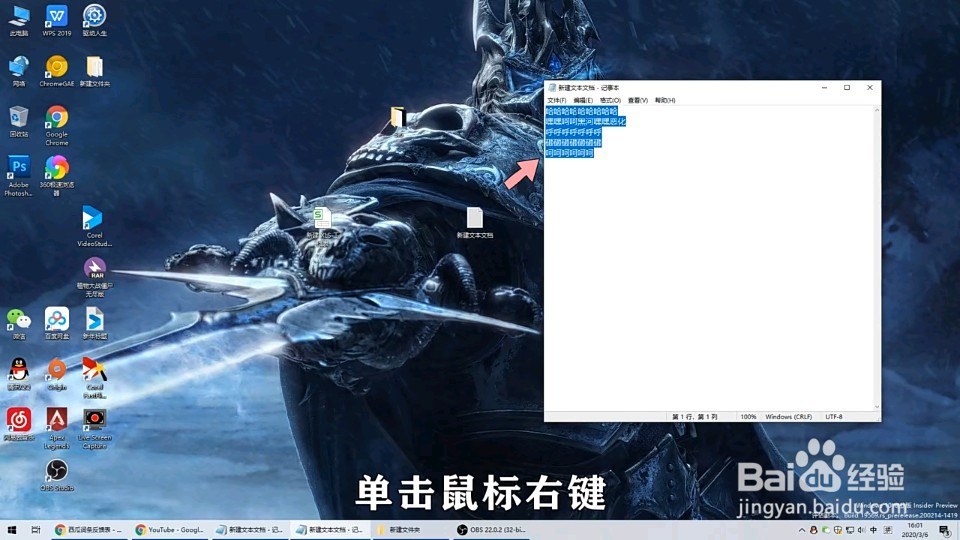
Task: Click the volume icon in system tray
Action: tap(861, 530)
